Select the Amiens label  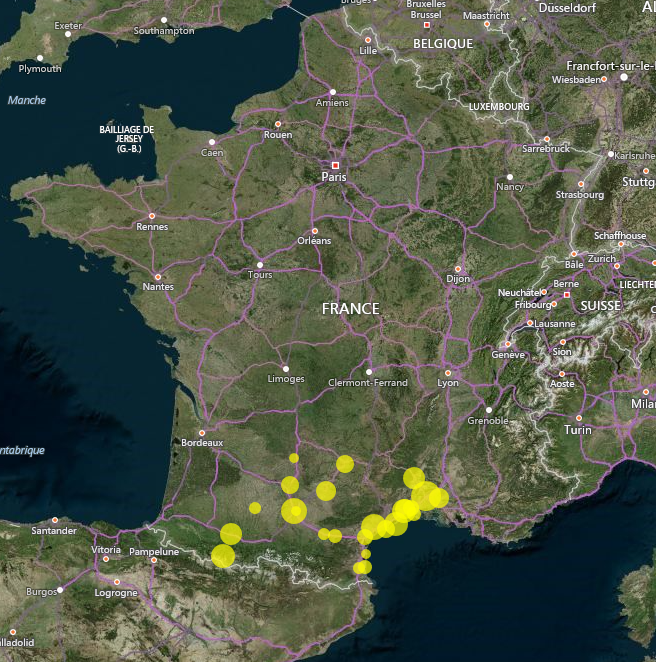[x=332, y=103]
